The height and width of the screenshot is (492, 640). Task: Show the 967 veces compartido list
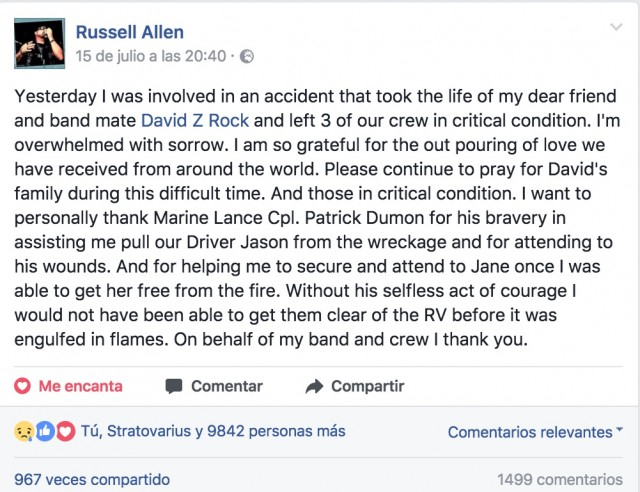pos(92,480)
